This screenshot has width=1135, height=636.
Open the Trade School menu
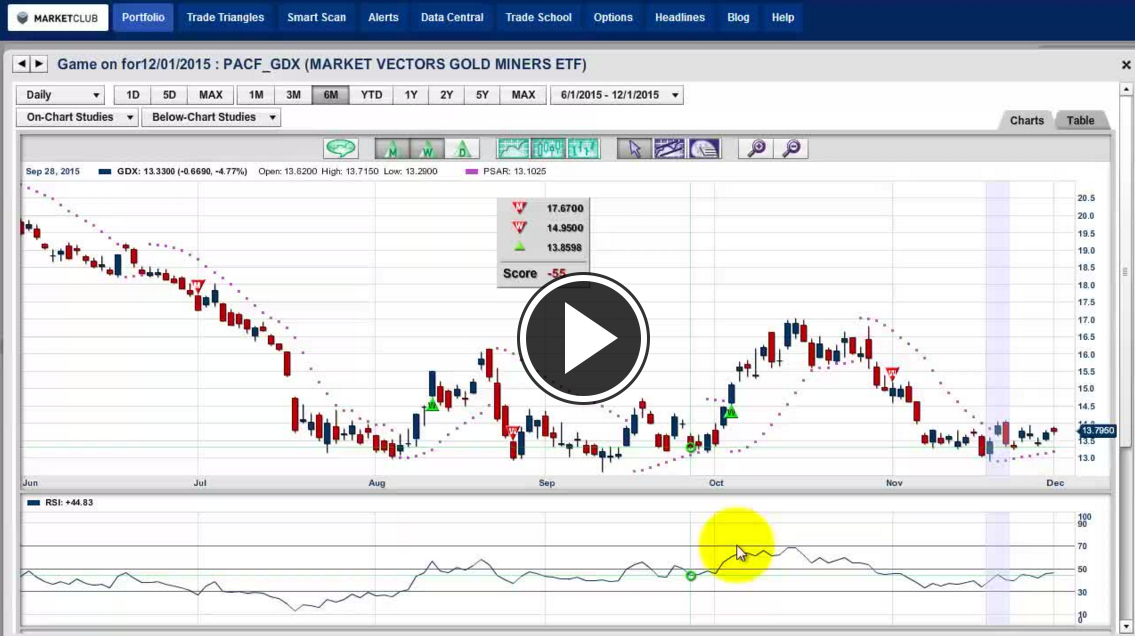tap(539, 17)
